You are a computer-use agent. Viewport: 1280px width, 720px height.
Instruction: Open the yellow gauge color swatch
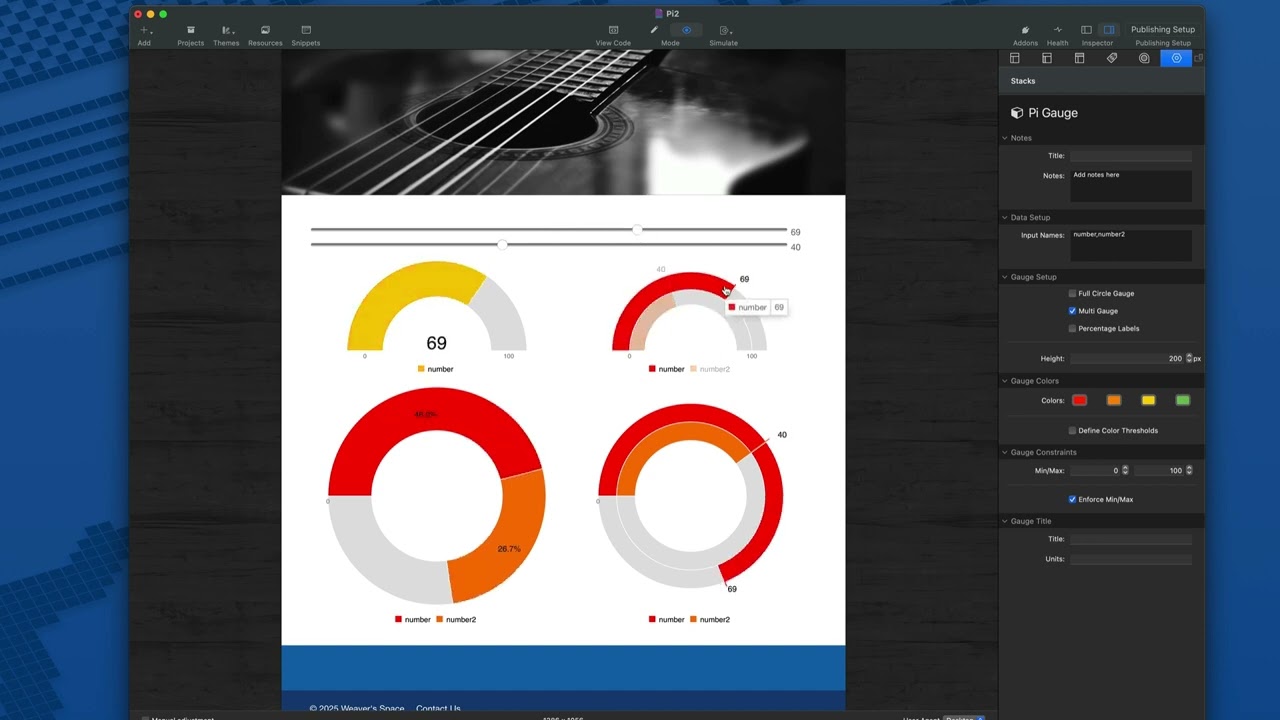[1148, 400]
